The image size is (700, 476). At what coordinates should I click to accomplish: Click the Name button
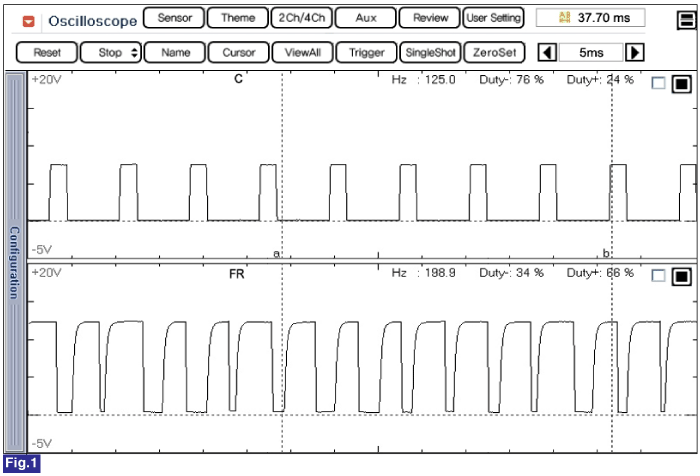[x=175, y=53]
